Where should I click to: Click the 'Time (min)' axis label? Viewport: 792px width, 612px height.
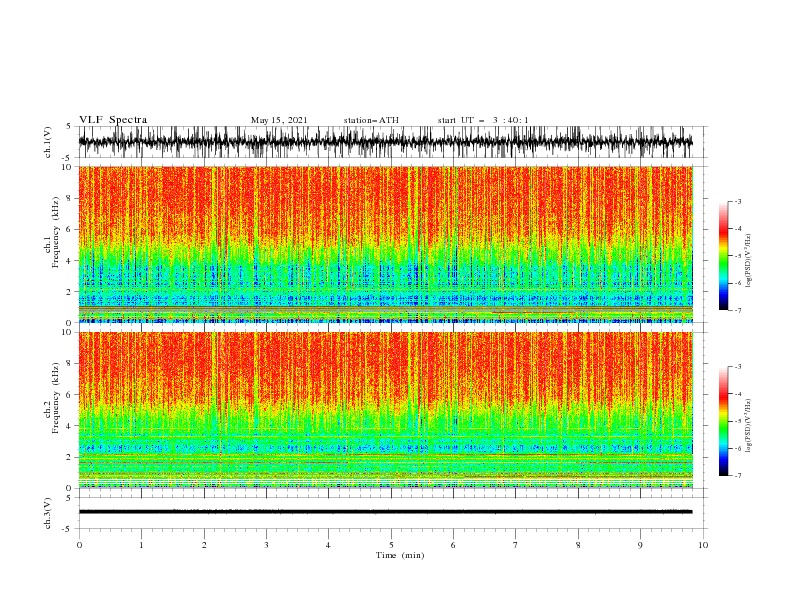pos(400,555)
